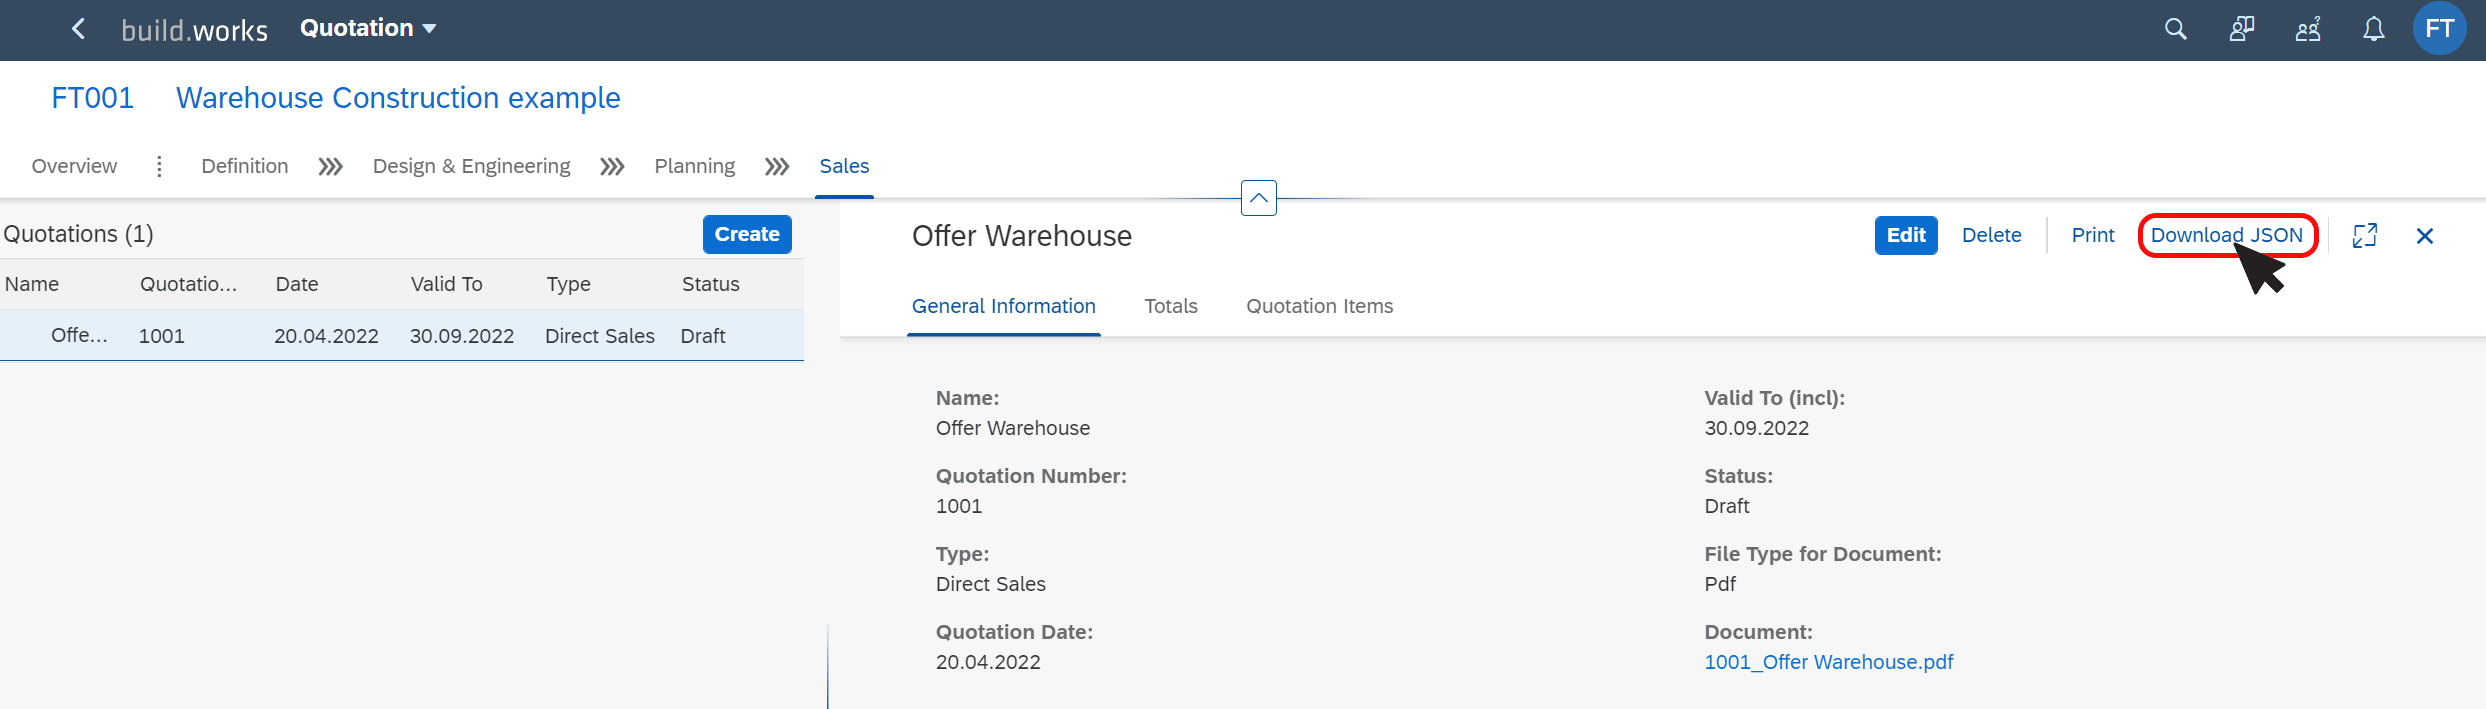The image size is (2486, 709).
Task: Click the Quotations (1) list heading
Action: point(78,234)
